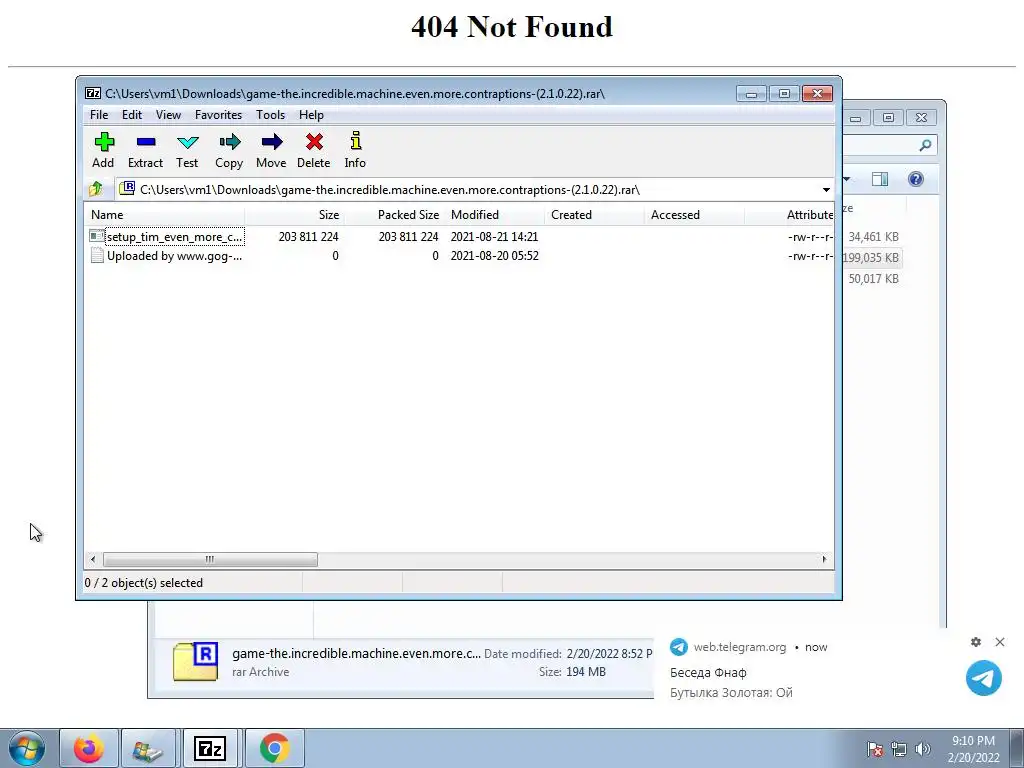The image size is (1024, 768).
Task: Sort by Created column header
Action: tap(594, 215)
